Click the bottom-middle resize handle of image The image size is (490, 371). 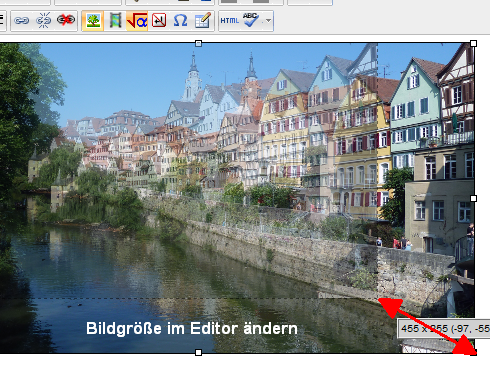198,353
